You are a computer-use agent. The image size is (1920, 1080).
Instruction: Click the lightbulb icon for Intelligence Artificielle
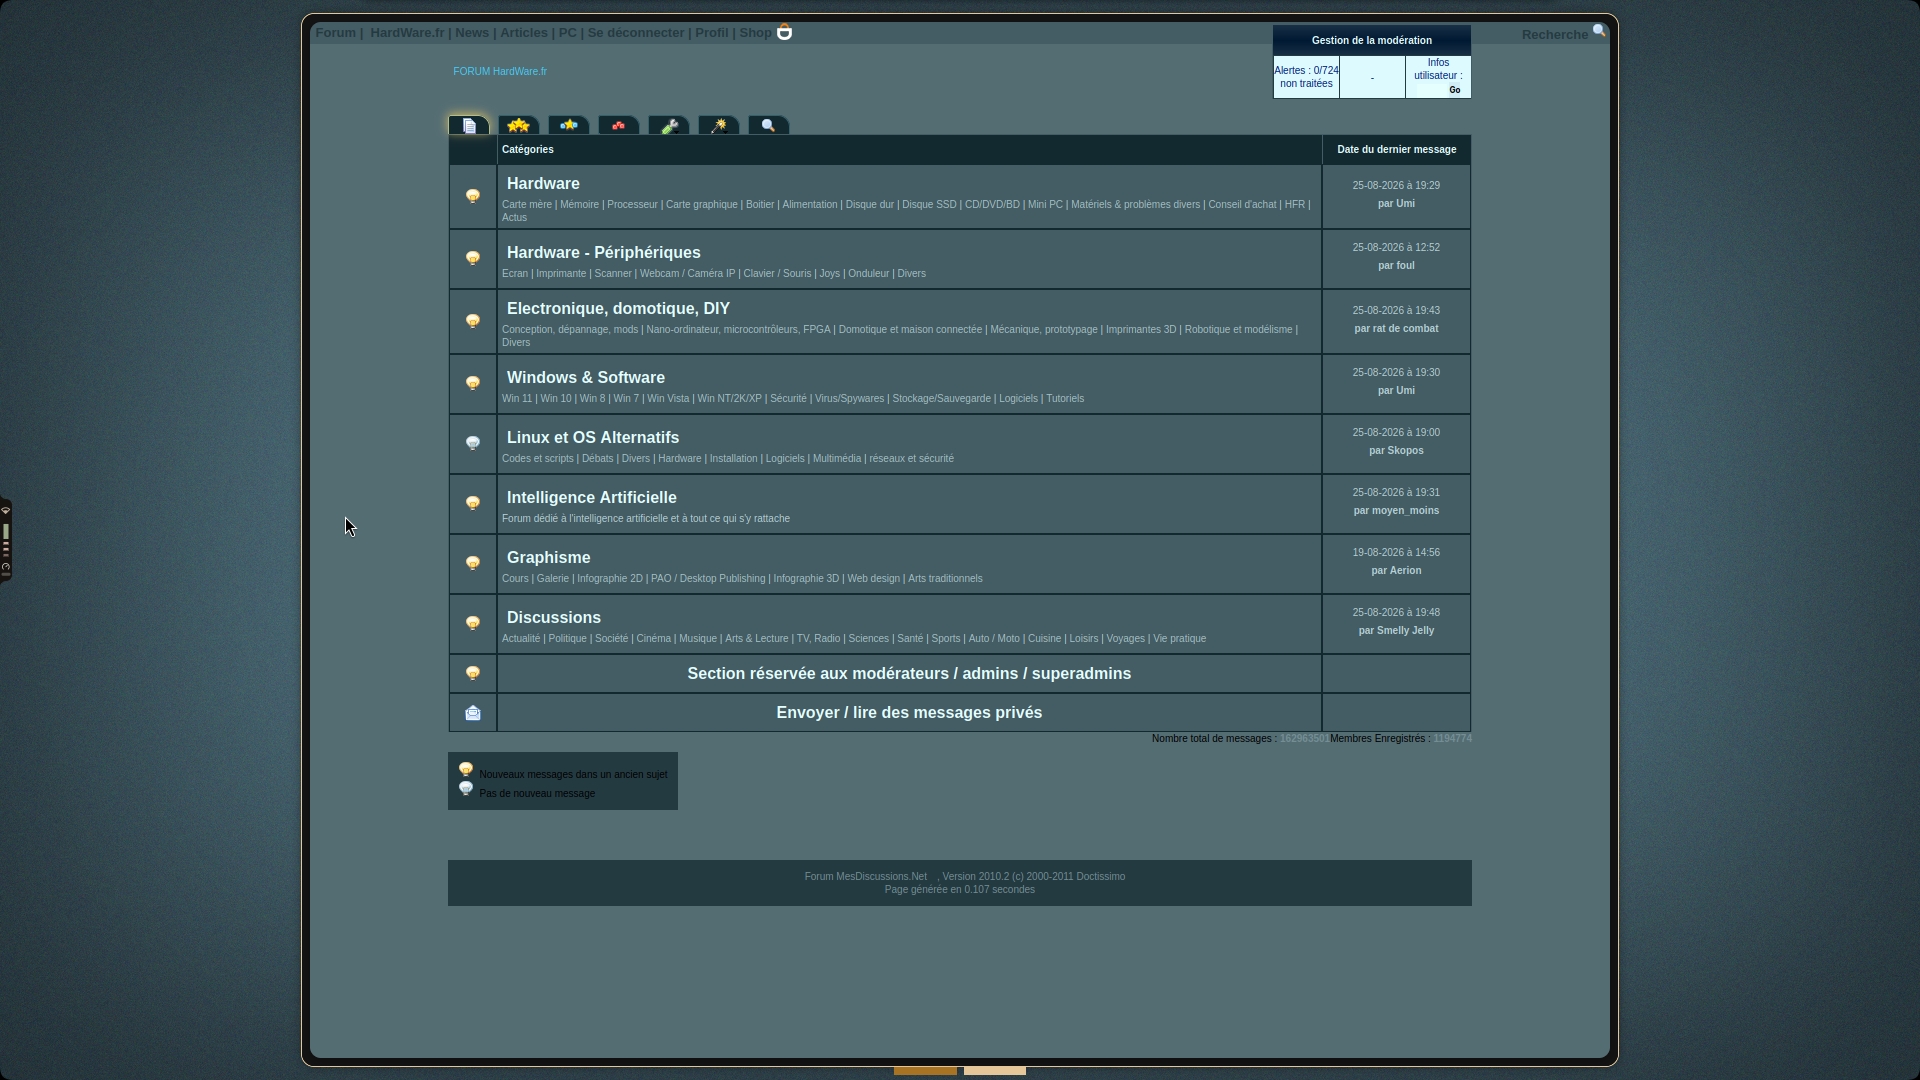(473, 503)
